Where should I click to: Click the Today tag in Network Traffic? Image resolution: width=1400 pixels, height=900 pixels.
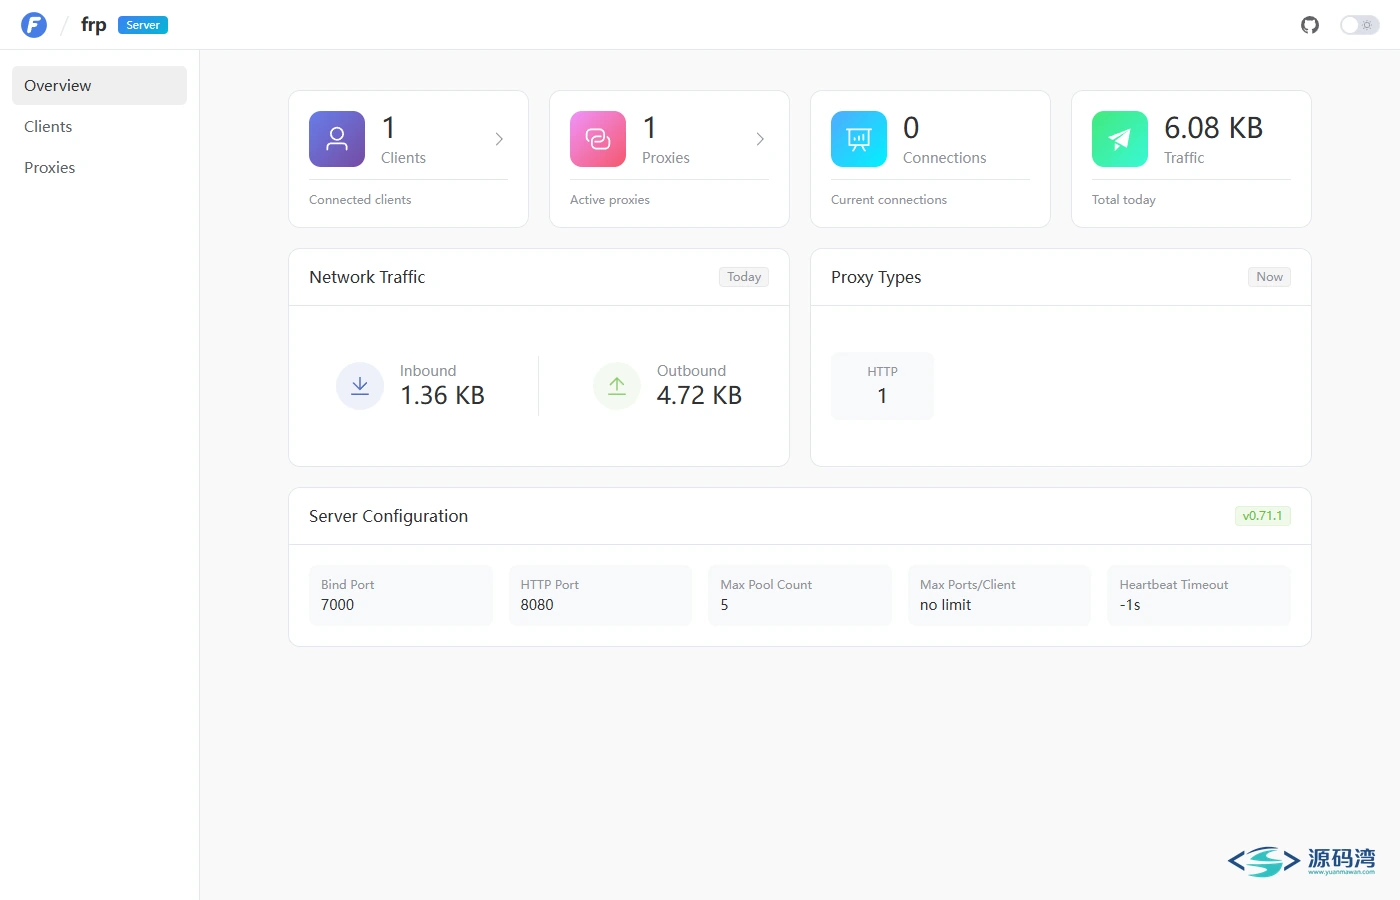coord(744,277)
